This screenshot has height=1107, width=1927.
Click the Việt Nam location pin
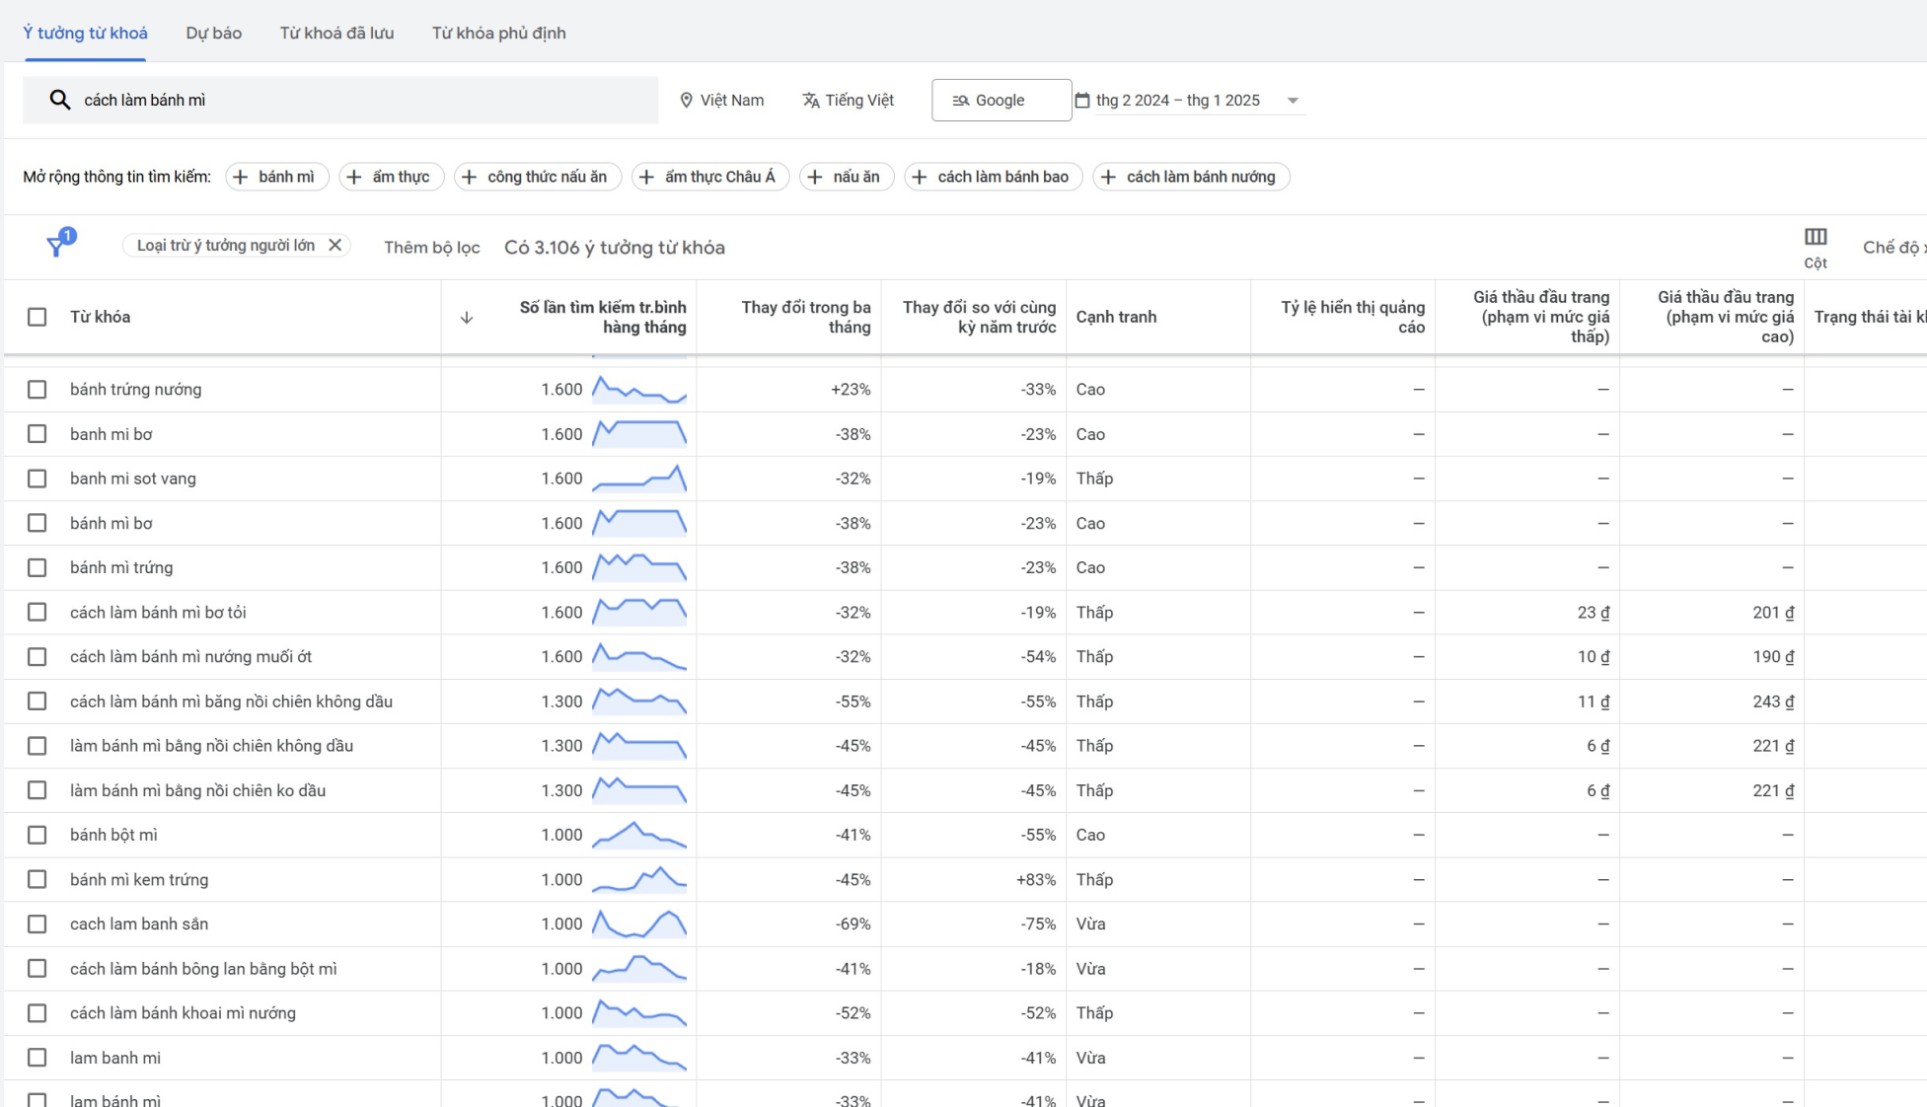click(686, 100)
